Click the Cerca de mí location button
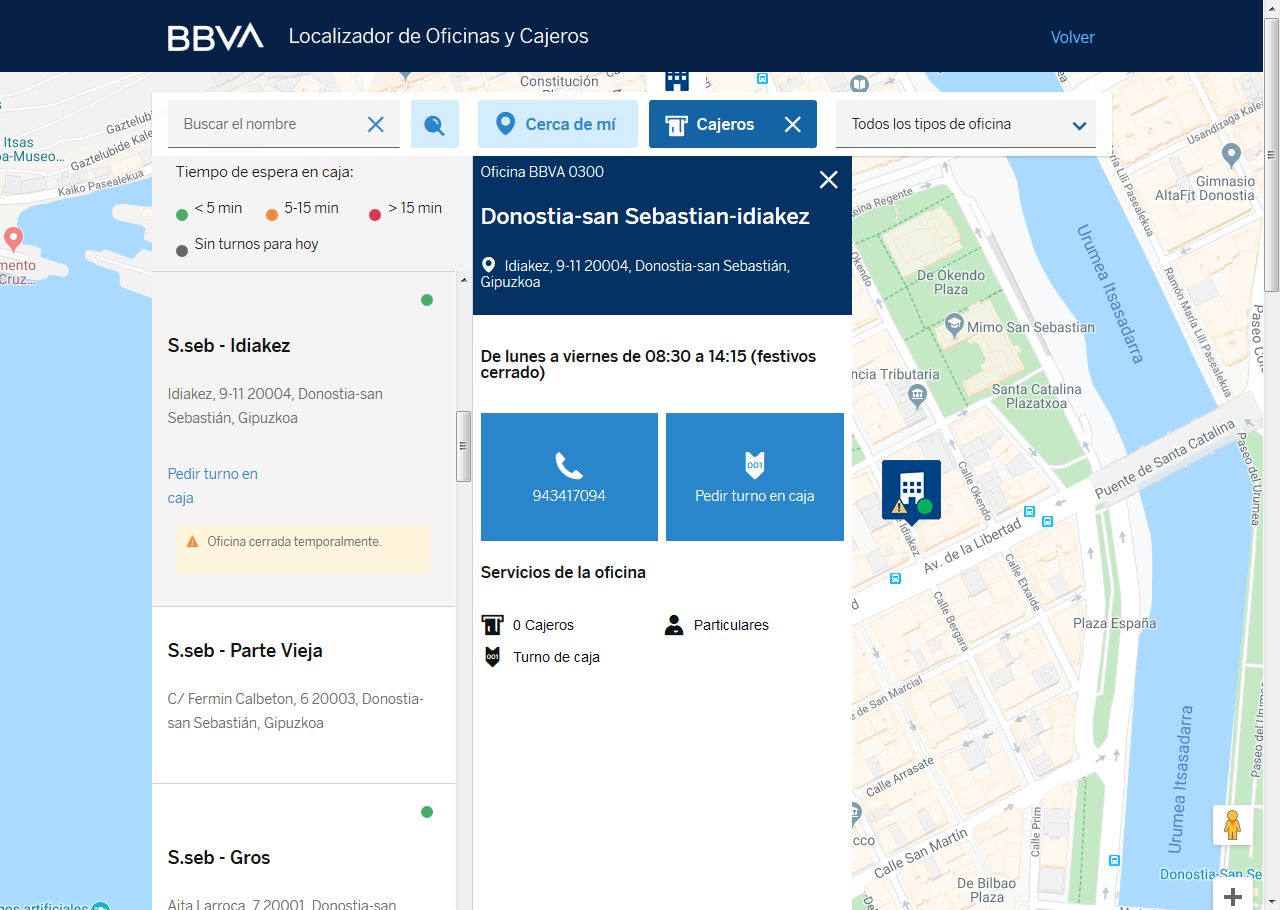 (x=557, y=124)
